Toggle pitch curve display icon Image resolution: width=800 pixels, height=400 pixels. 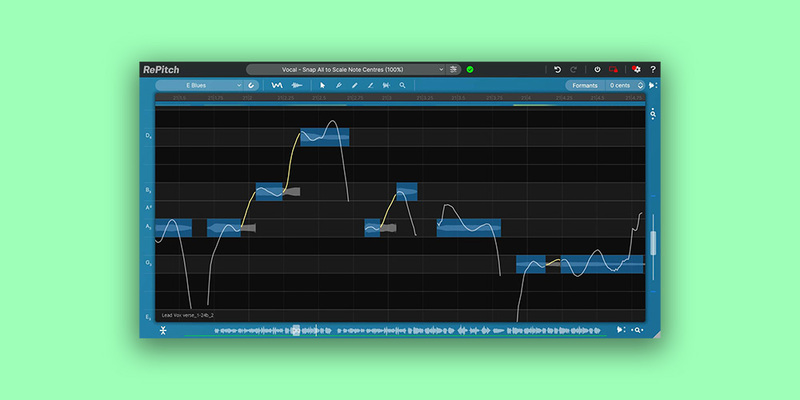277,85
